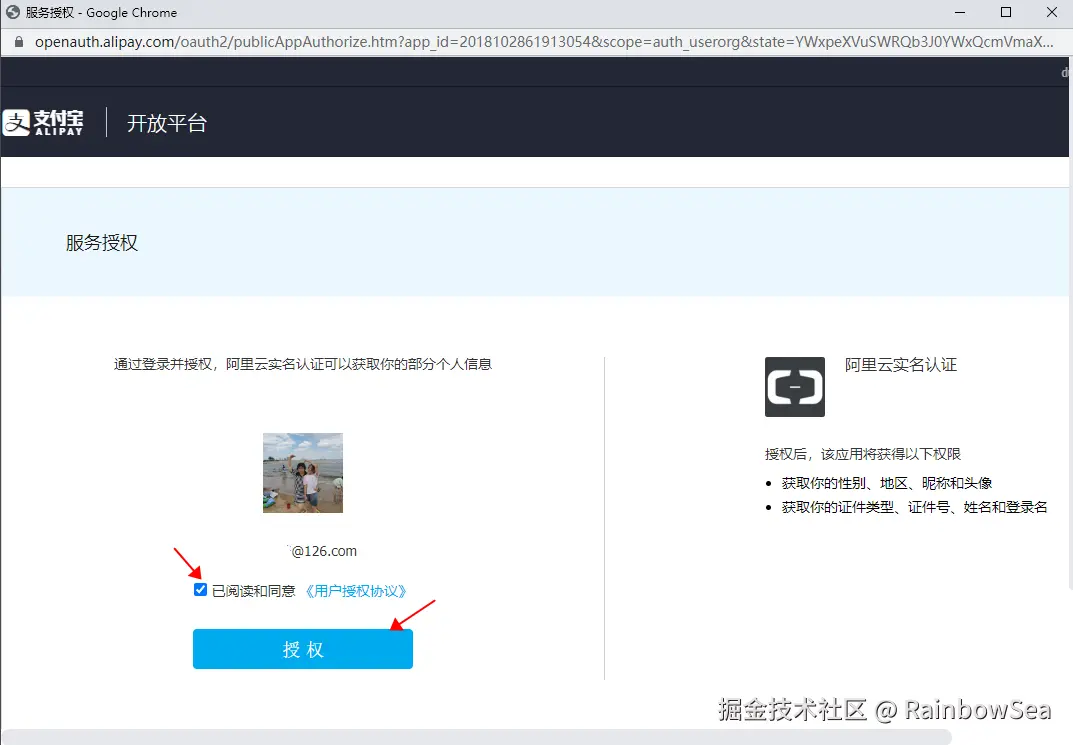The image size is (1073, 745).
Task: Click 获取你的证件类型、证件号、姓名和登录名 permission line
Action: tap(914, 508)
